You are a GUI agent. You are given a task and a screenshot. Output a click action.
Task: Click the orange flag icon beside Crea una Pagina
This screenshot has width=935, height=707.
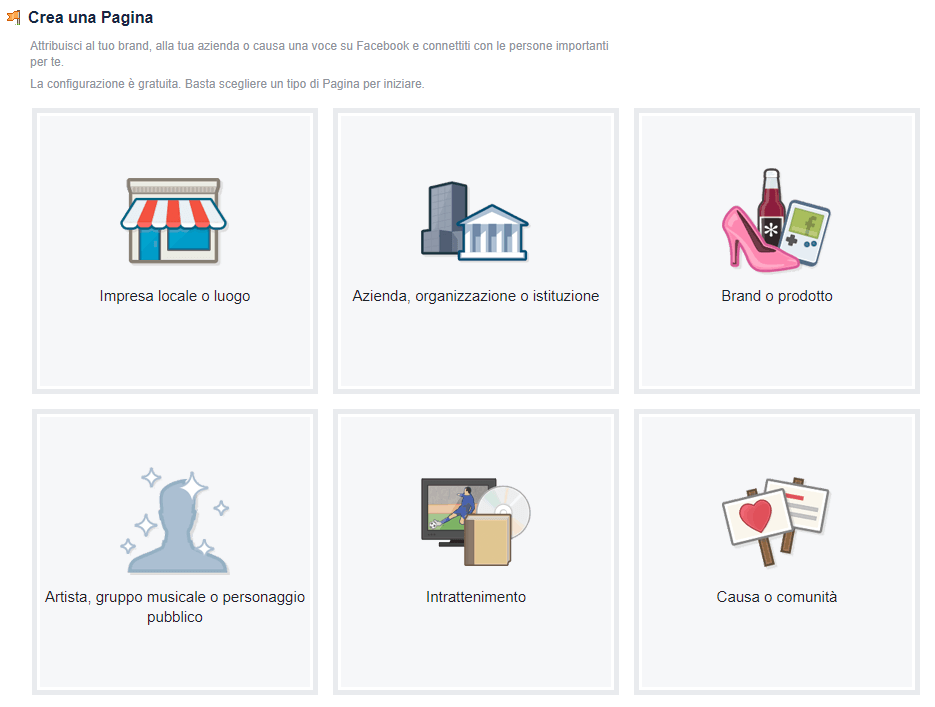pyautogui.click(x=13, y=18)
